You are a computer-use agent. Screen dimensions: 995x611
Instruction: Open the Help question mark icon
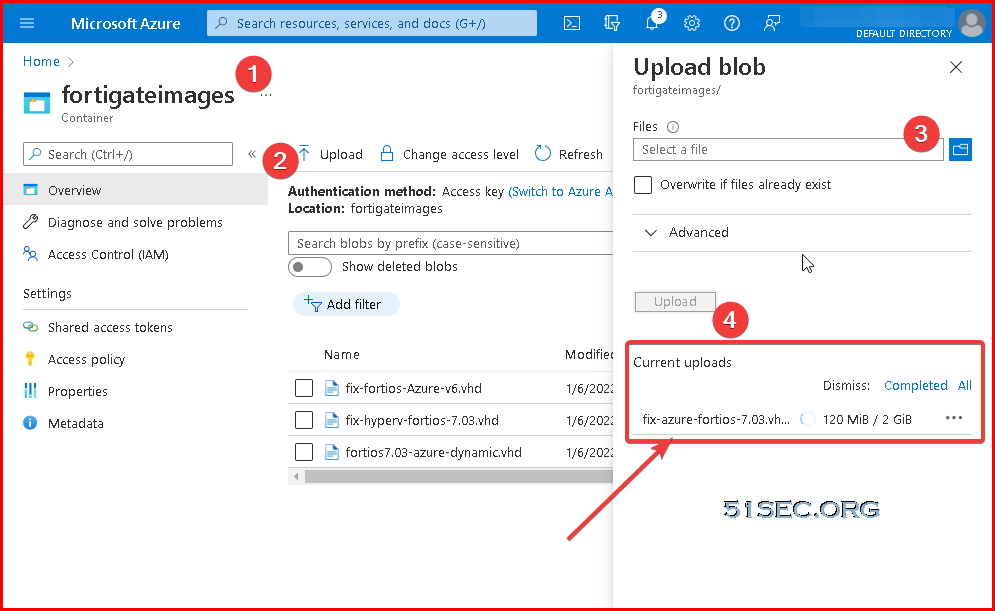pyautogui.click(x=732, y=23)
